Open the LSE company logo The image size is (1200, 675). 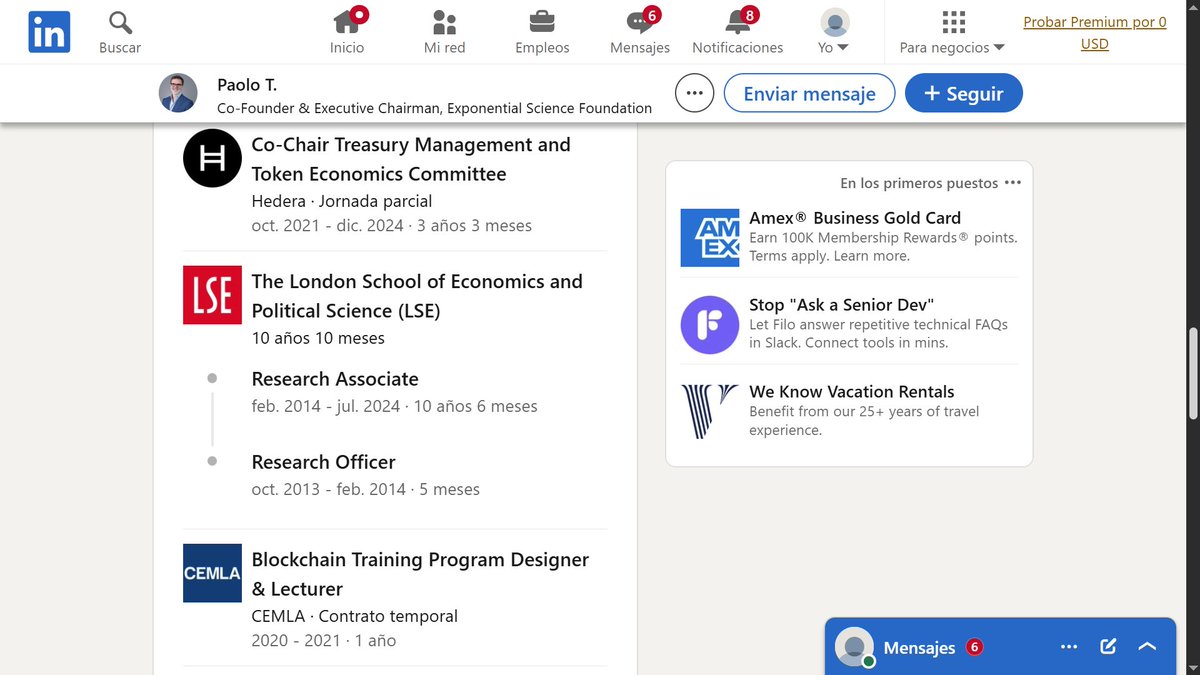tap(212, 295)
